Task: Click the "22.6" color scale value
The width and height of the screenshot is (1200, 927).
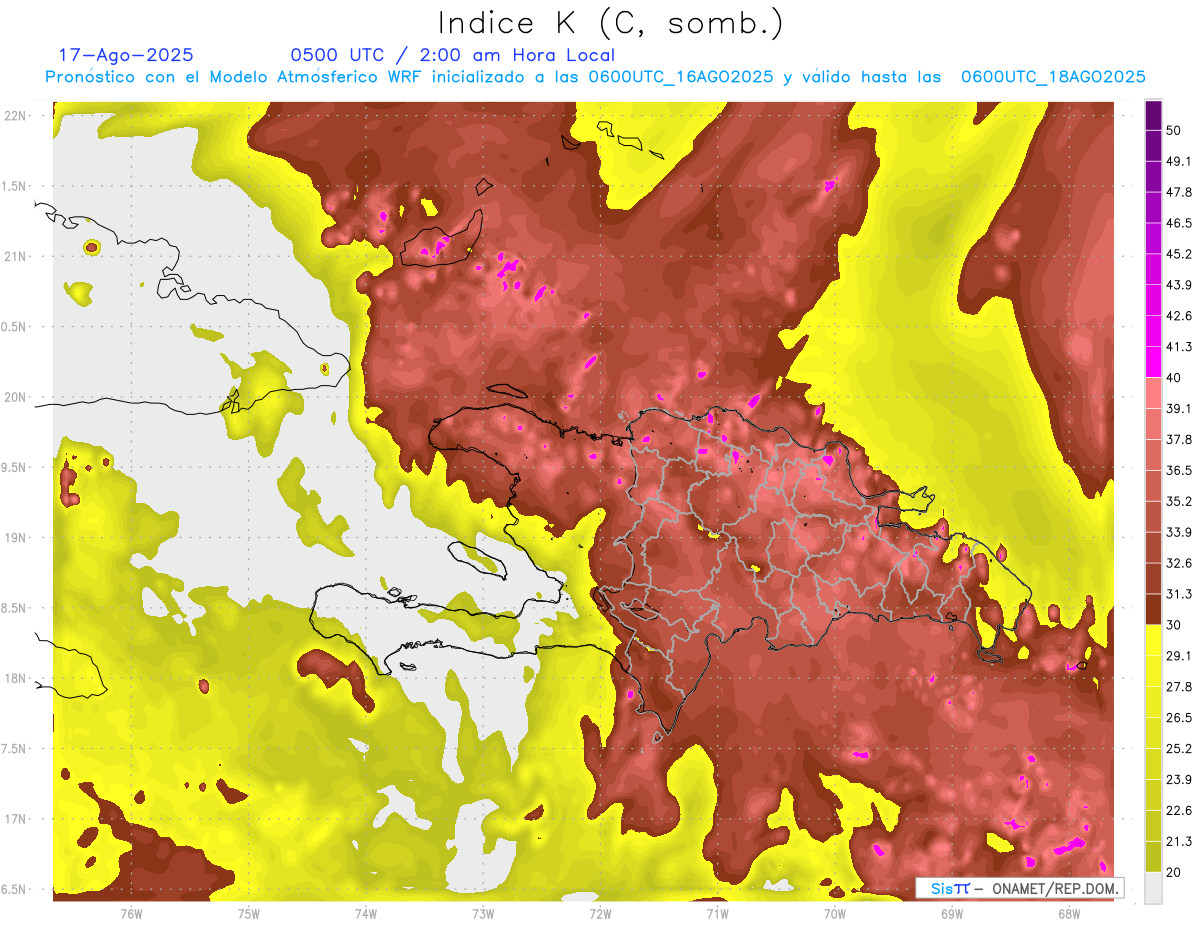Action: pos(1179,811)
